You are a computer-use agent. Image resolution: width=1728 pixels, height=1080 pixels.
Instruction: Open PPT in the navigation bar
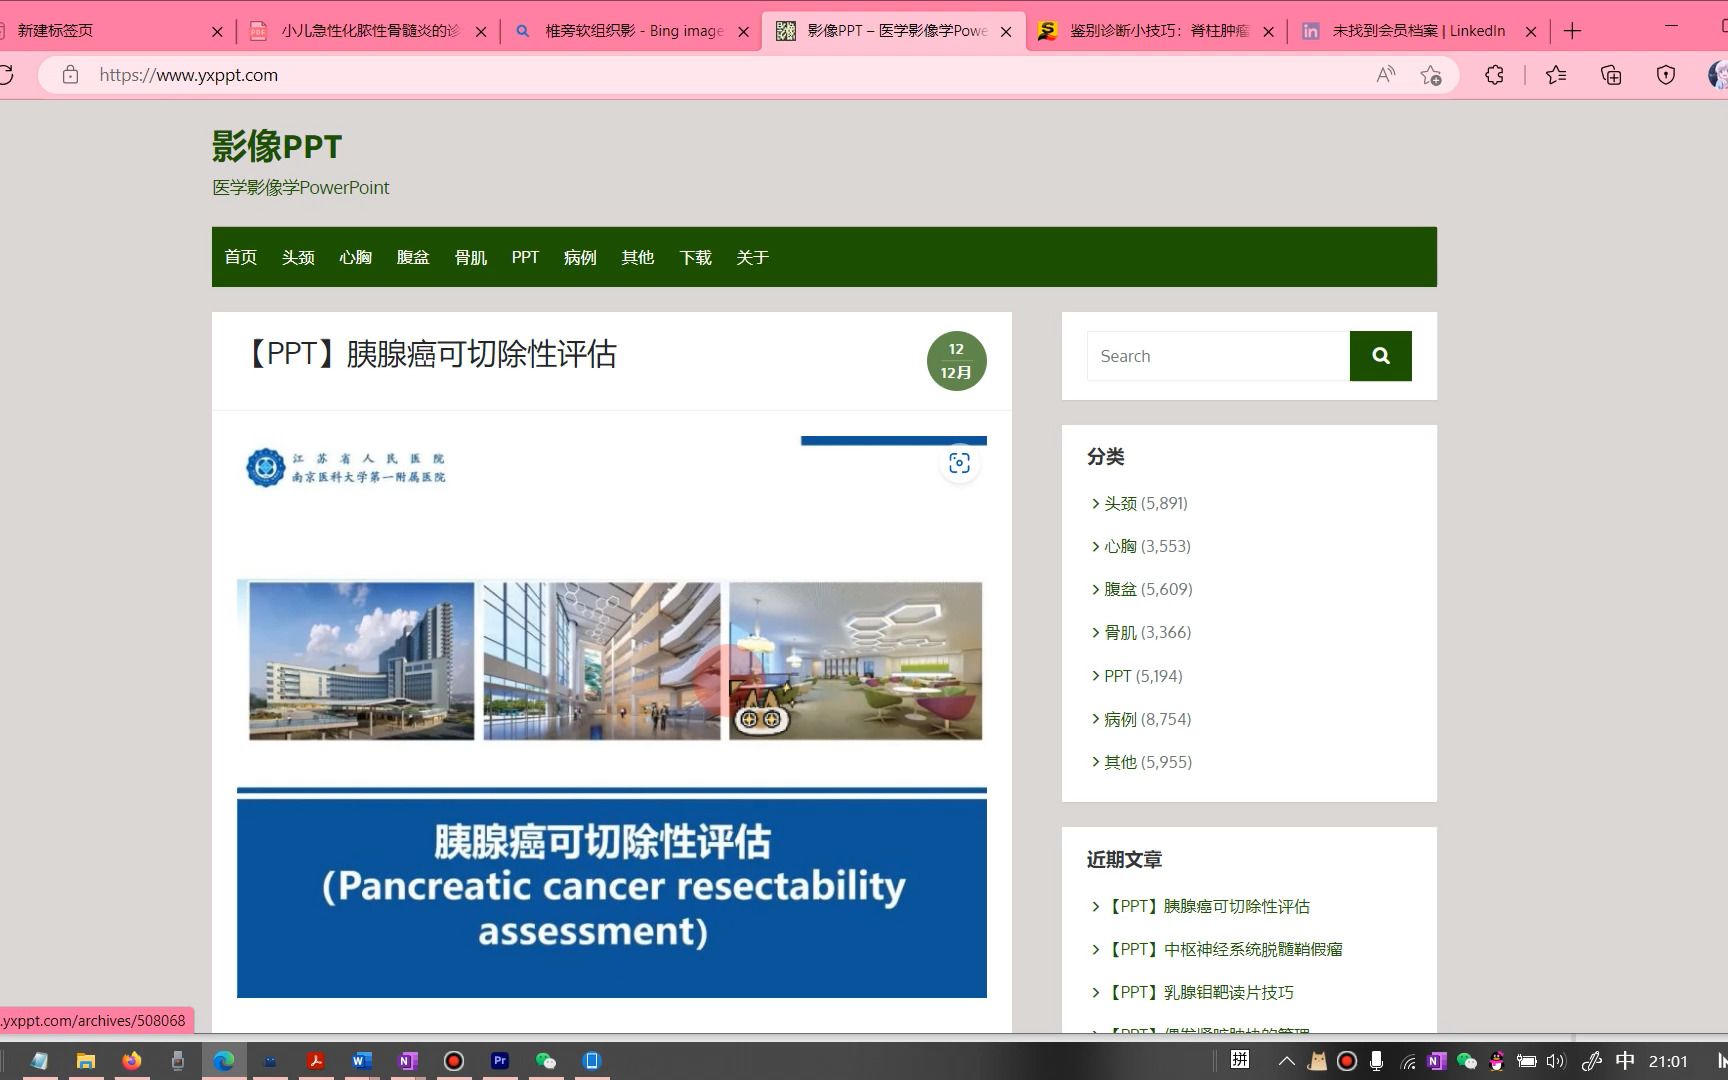point(525,257)
